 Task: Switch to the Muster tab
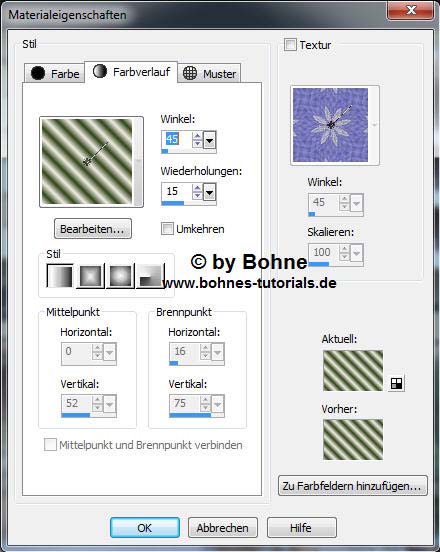(x=209, y=73)
